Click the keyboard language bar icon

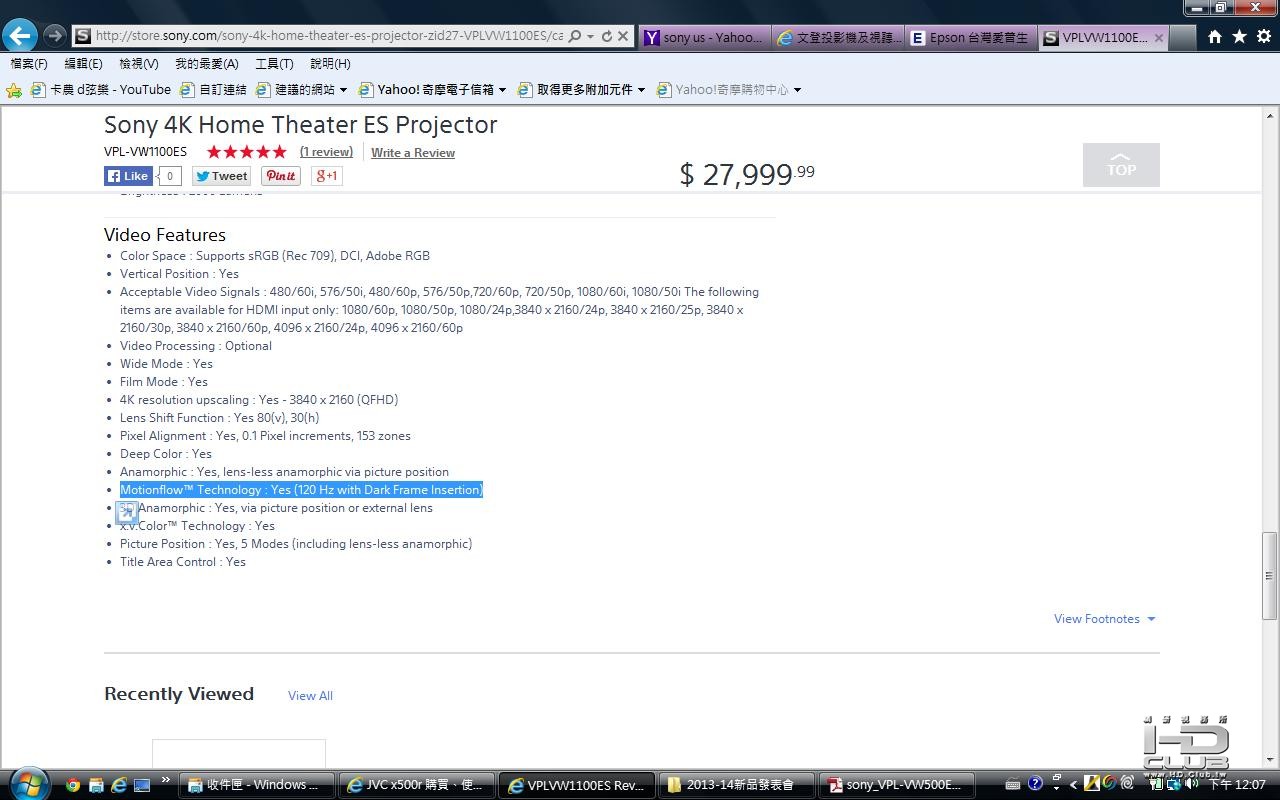pos(1013,784)
